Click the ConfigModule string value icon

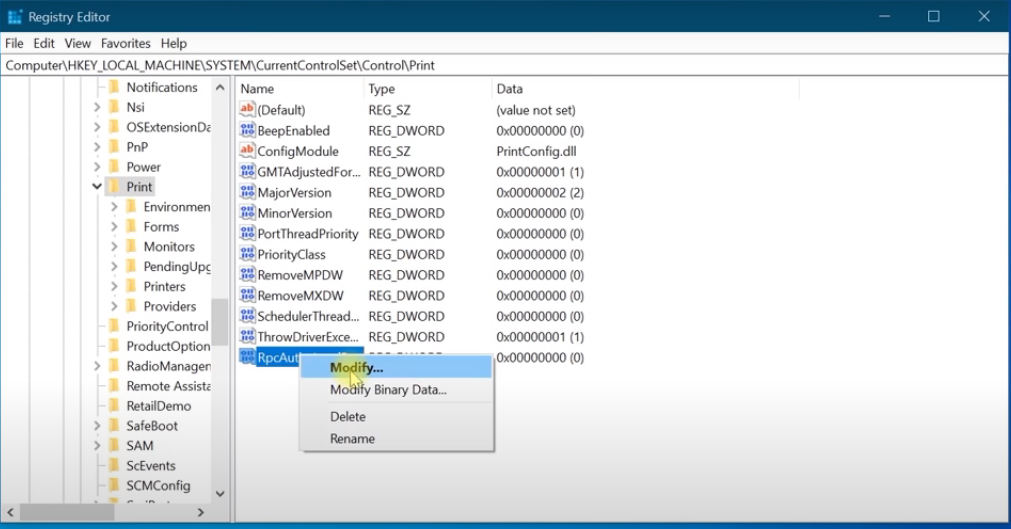pos(247,151)
